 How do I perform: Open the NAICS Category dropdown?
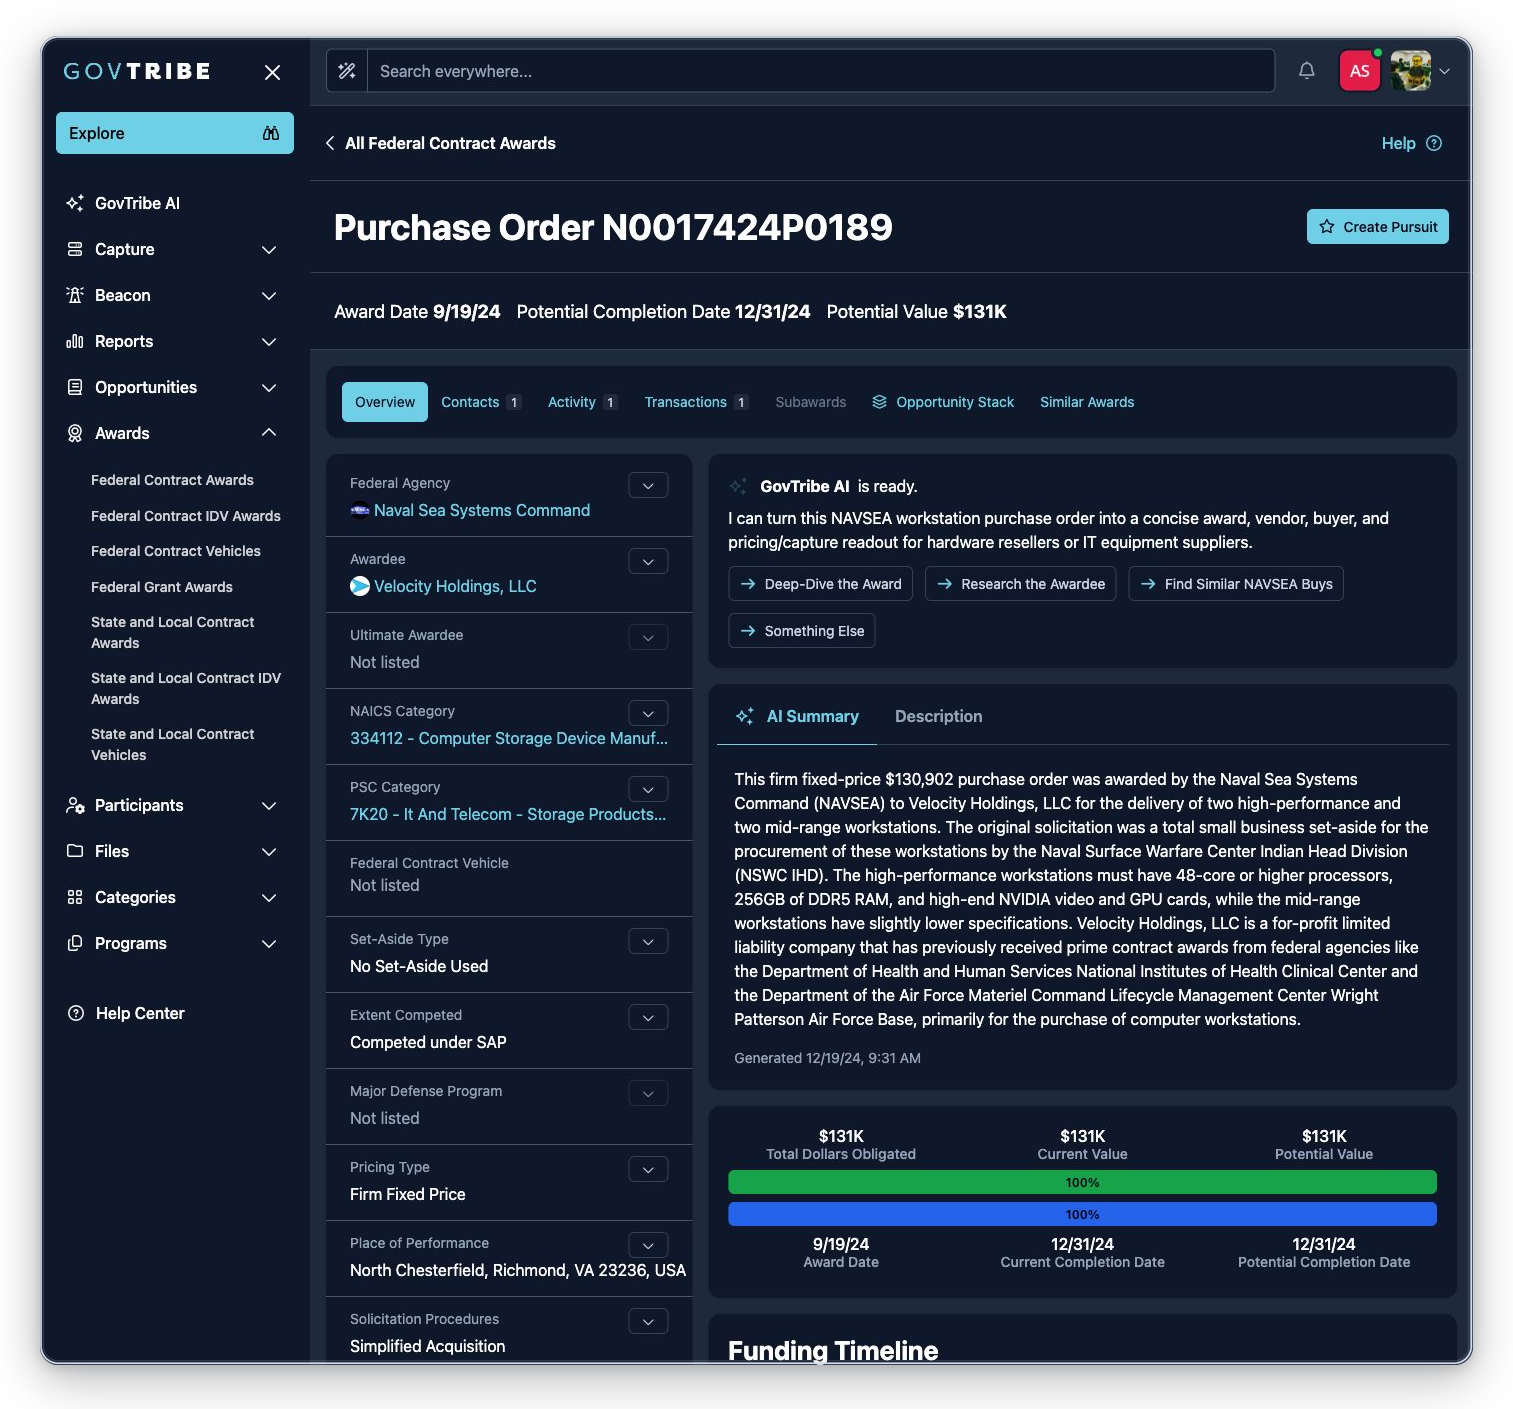pyautogui.click(x=648, y=713)
